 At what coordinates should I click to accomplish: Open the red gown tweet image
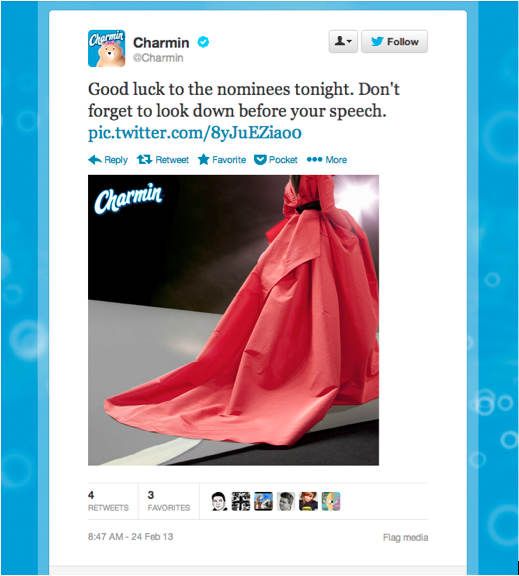pos(233,320)
